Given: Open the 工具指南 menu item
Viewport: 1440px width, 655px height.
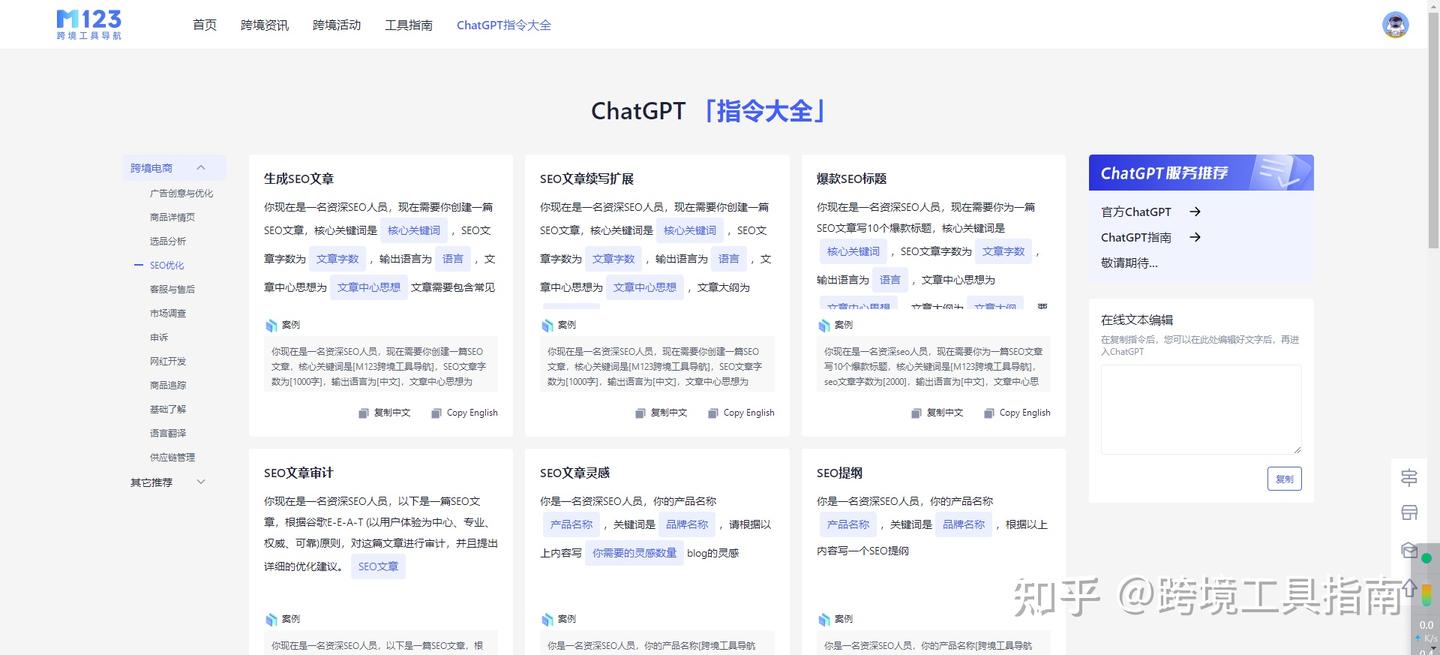Looking at the screenshot, I should 409,24.
